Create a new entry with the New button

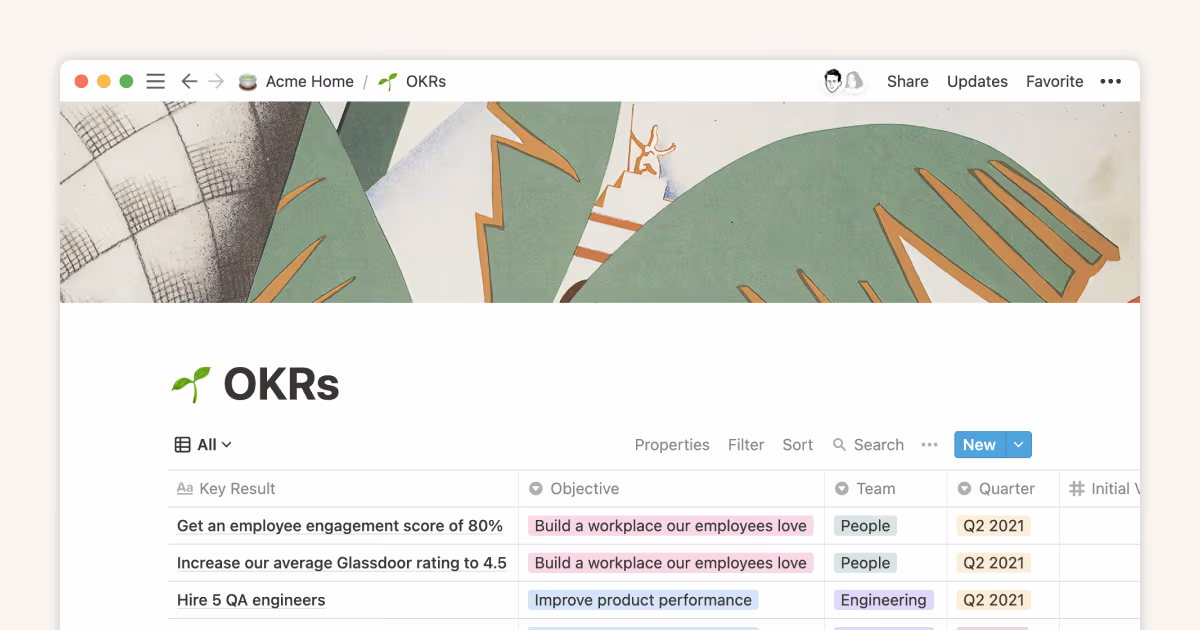pos(978,444)
